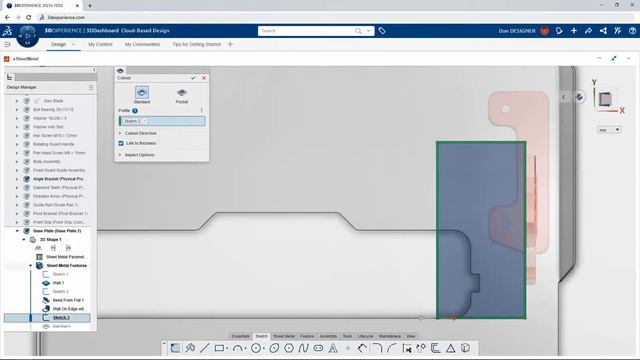Switch to the Assembly toolbar tab
640x360 pixels.
coord(328,336)
